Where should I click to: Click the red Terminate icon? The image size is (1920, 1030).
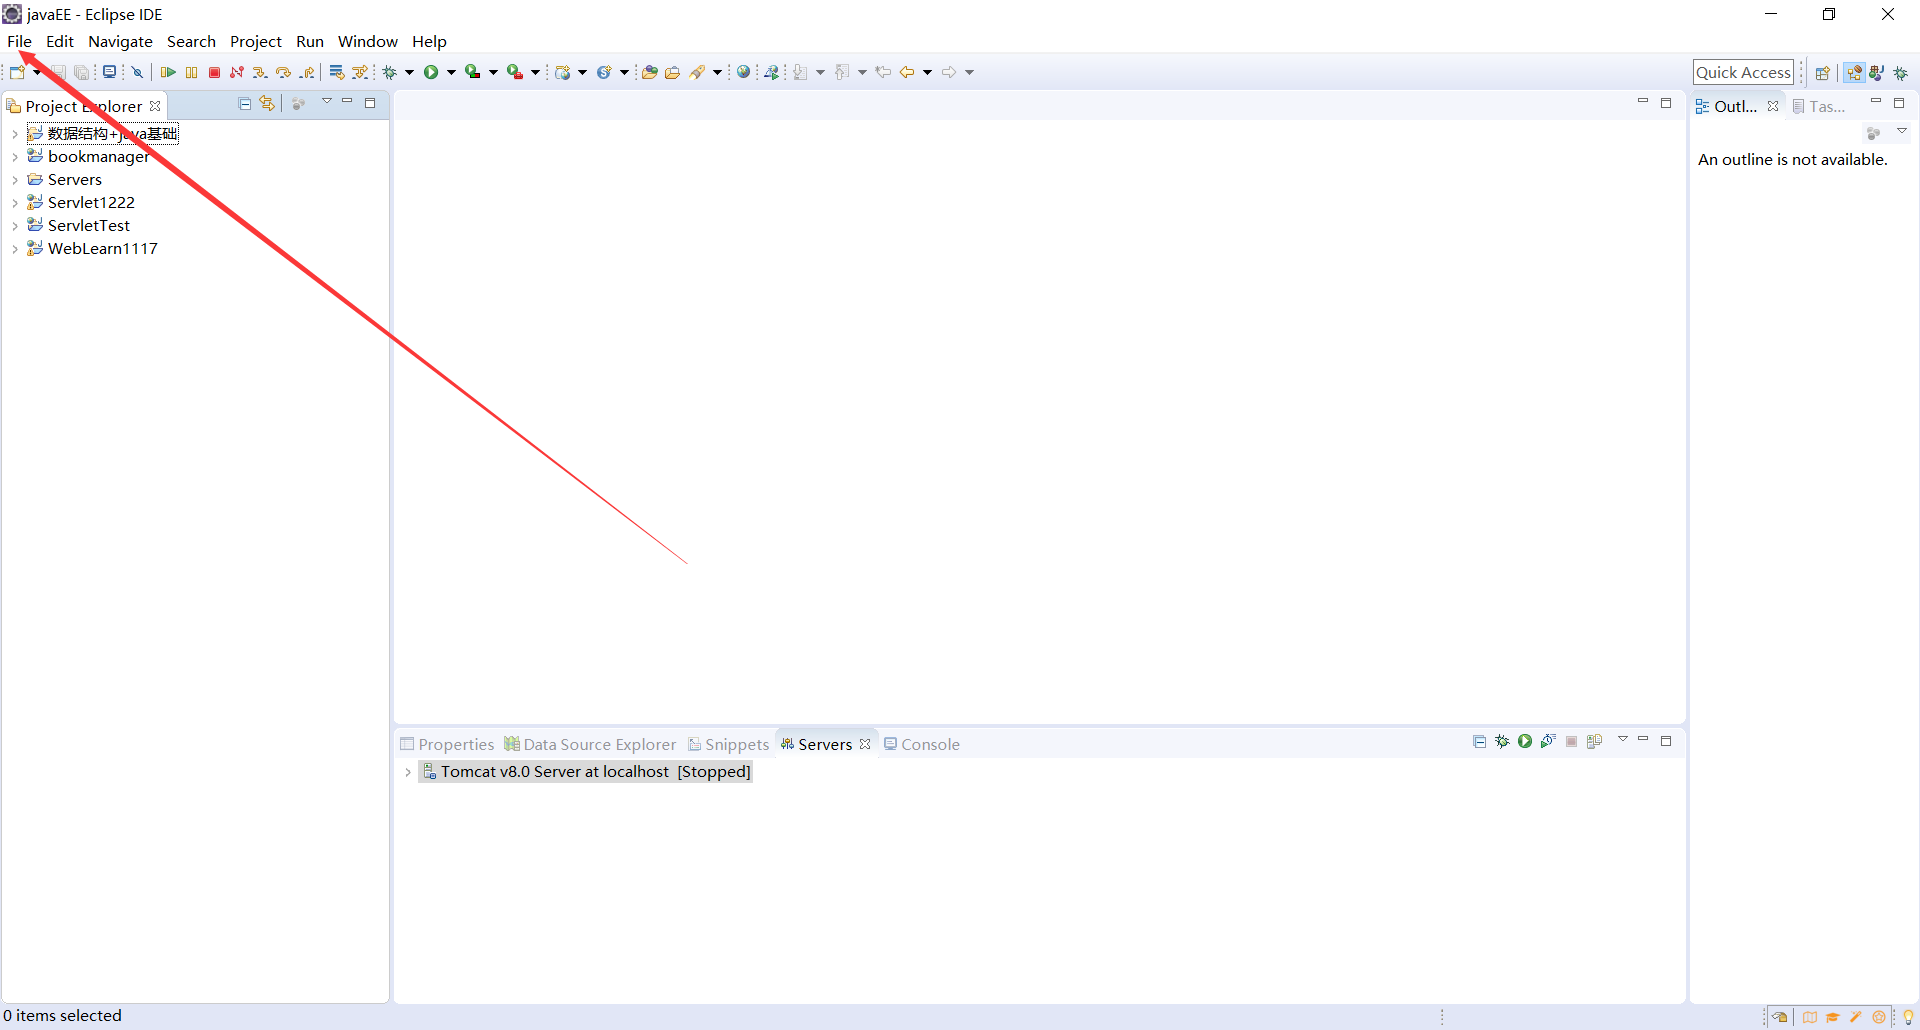coord(214,72)
